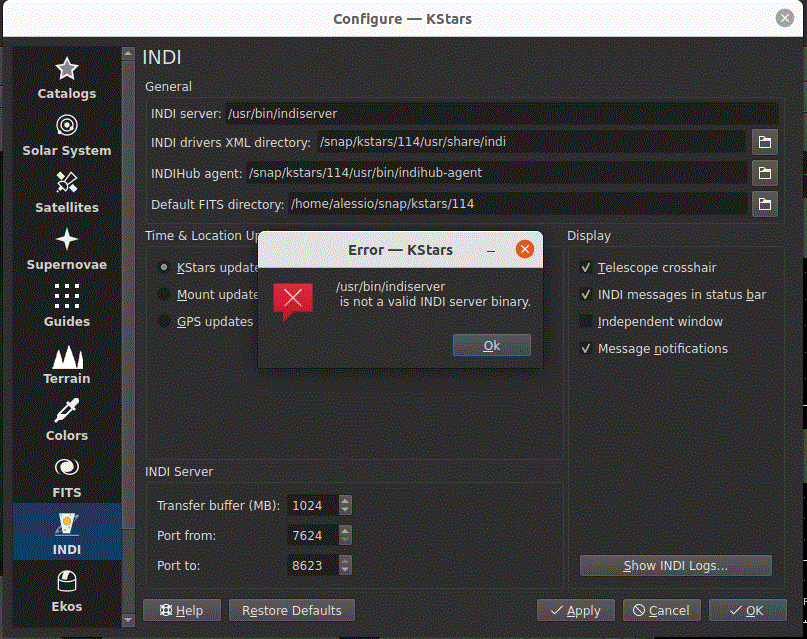The image size is (807, 639).
Task: Edit the Default FITS directory field
Action: (517, 204)
